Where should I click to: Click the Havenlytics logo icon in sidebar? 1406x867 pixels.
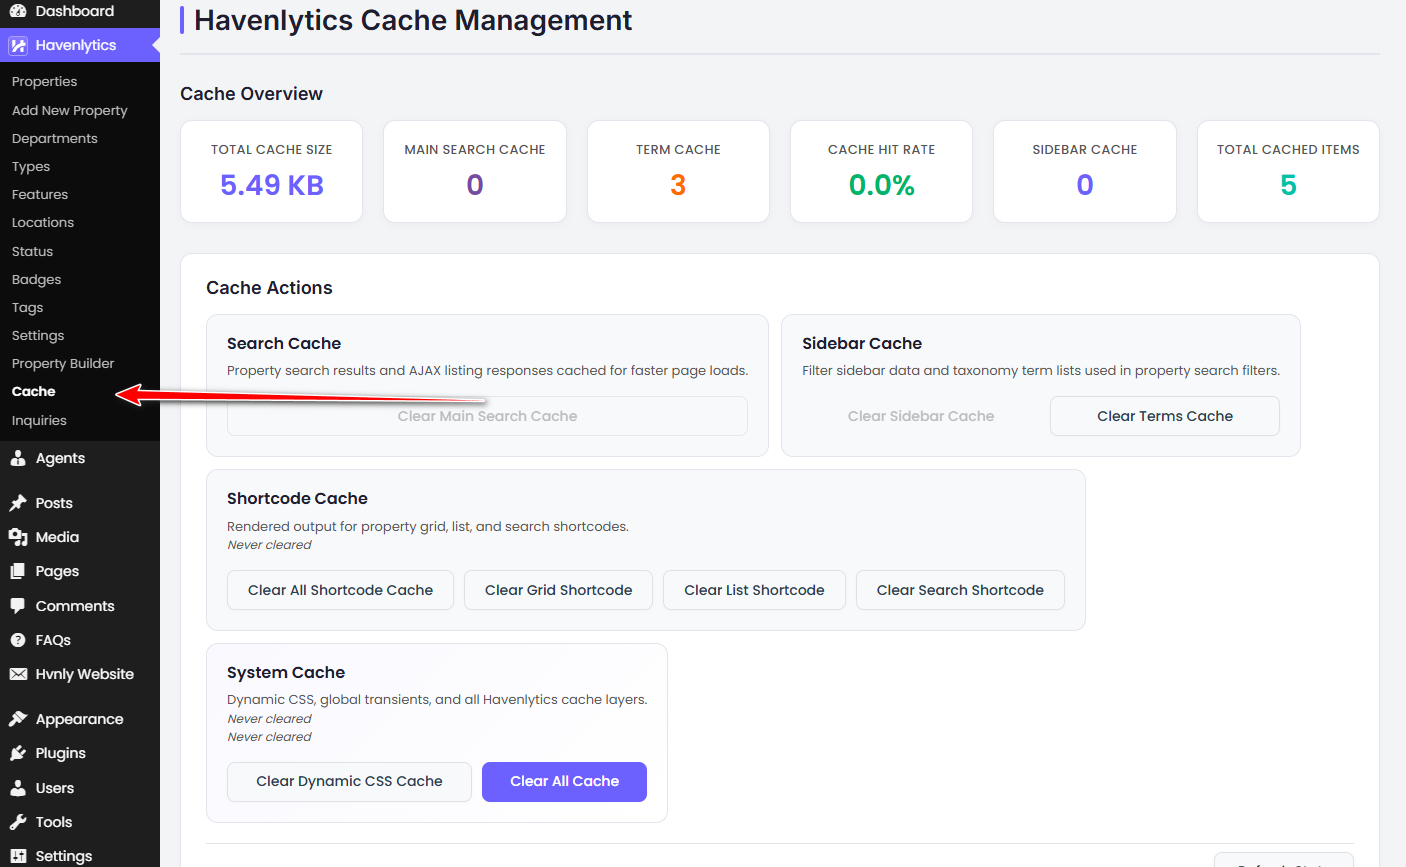(x=18, y=45)
